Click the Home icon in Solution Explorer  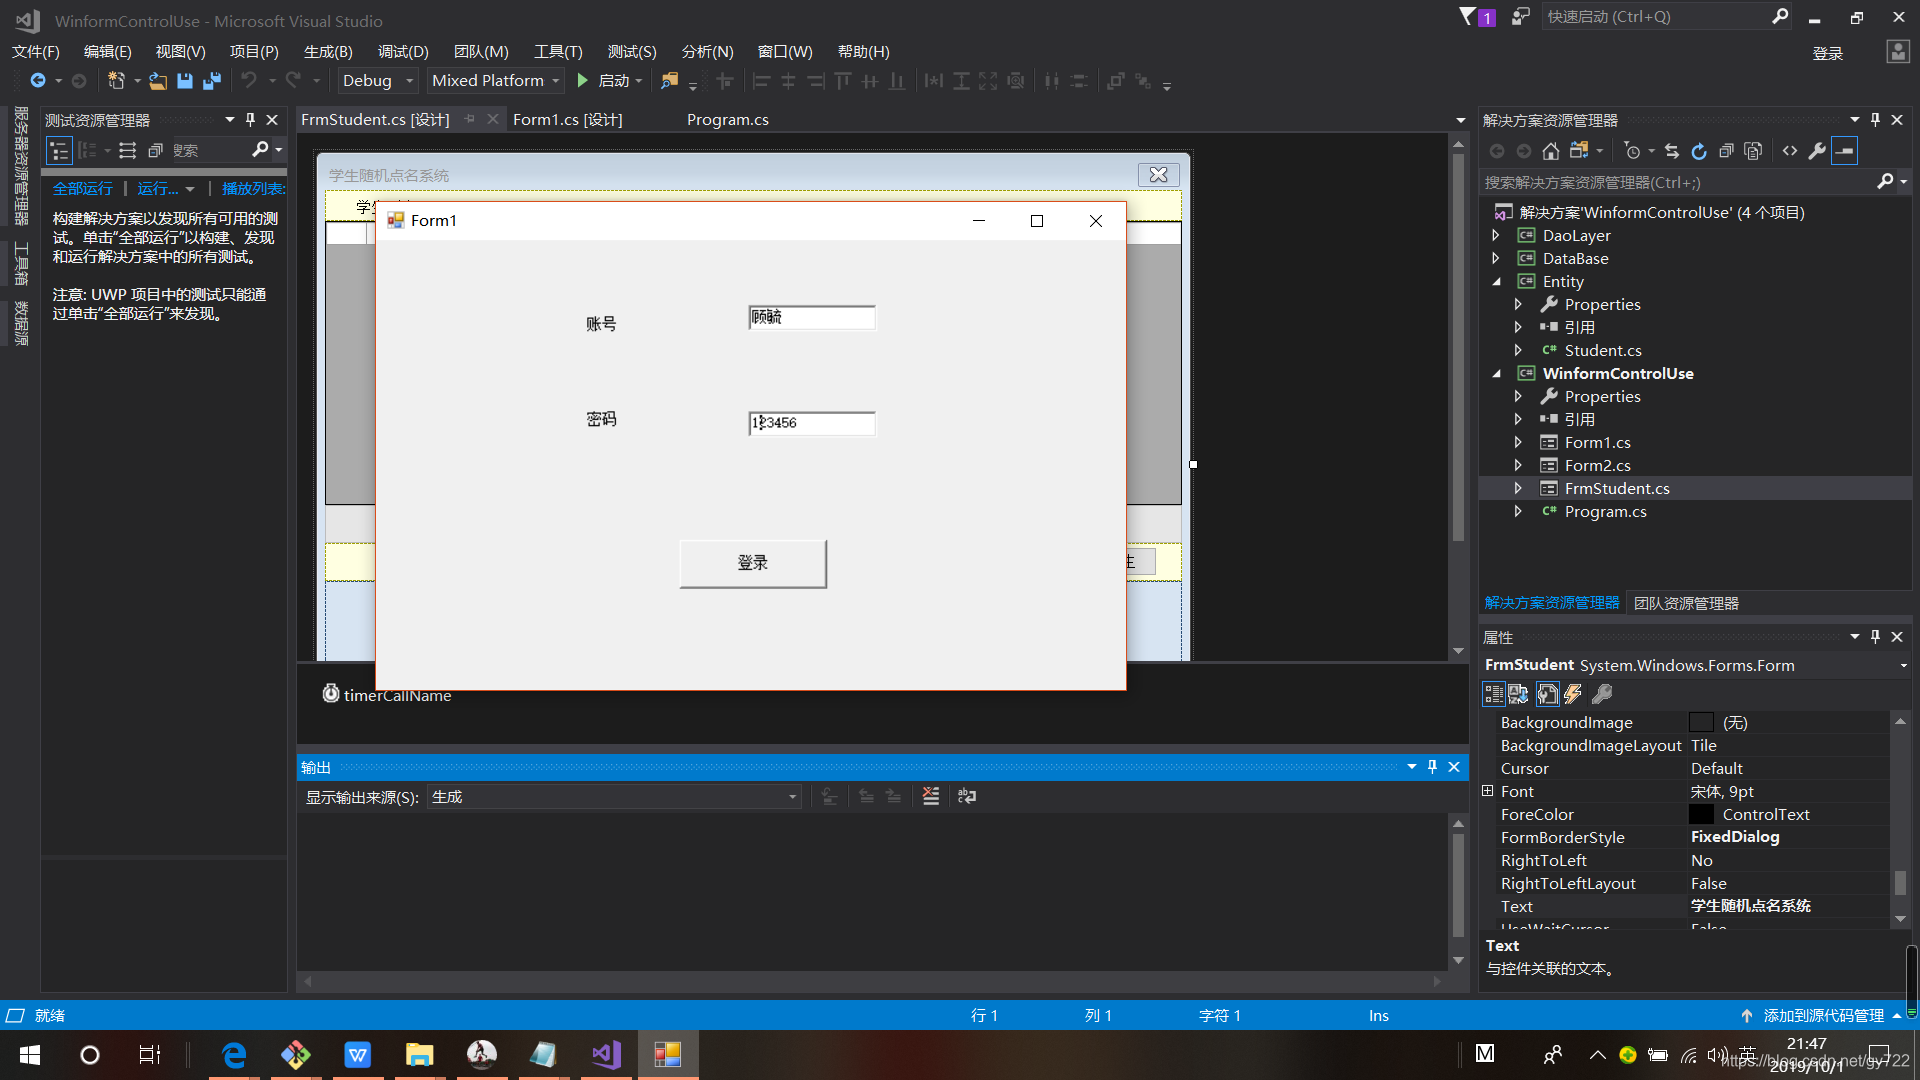[x=1550, y=151]
